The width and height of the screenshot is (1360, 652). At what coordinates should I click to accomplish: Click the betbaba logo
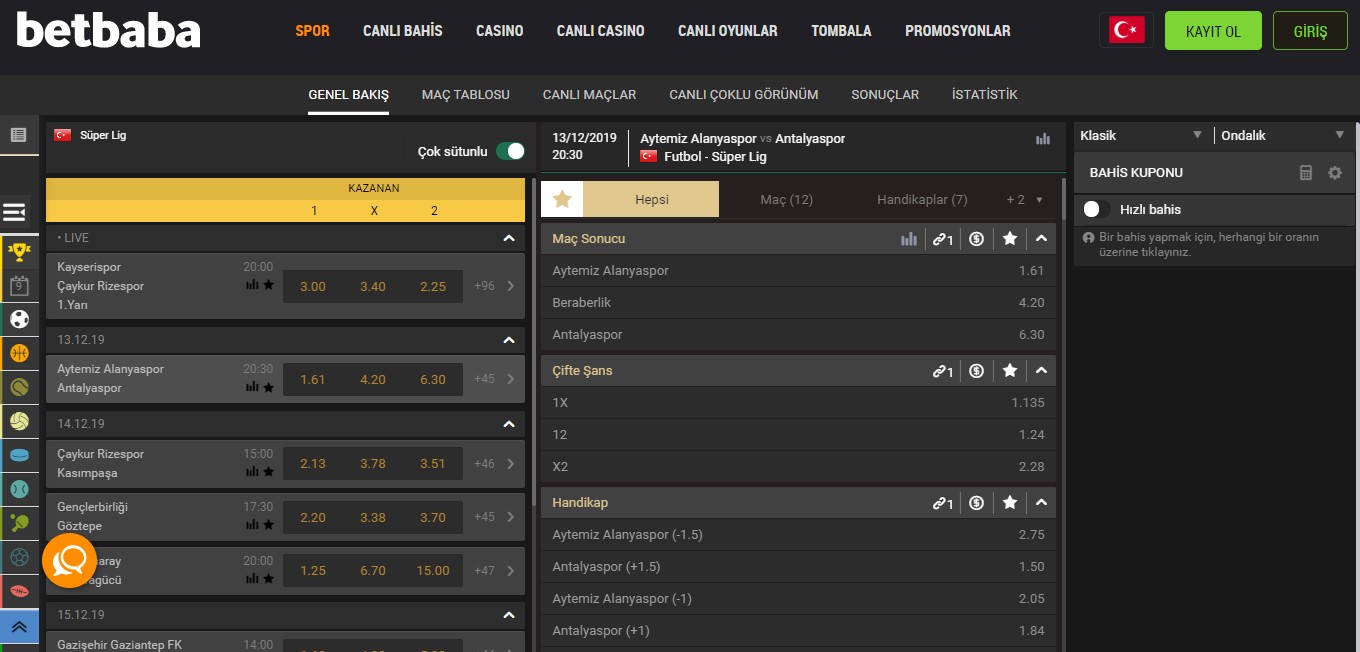(109, 31)
